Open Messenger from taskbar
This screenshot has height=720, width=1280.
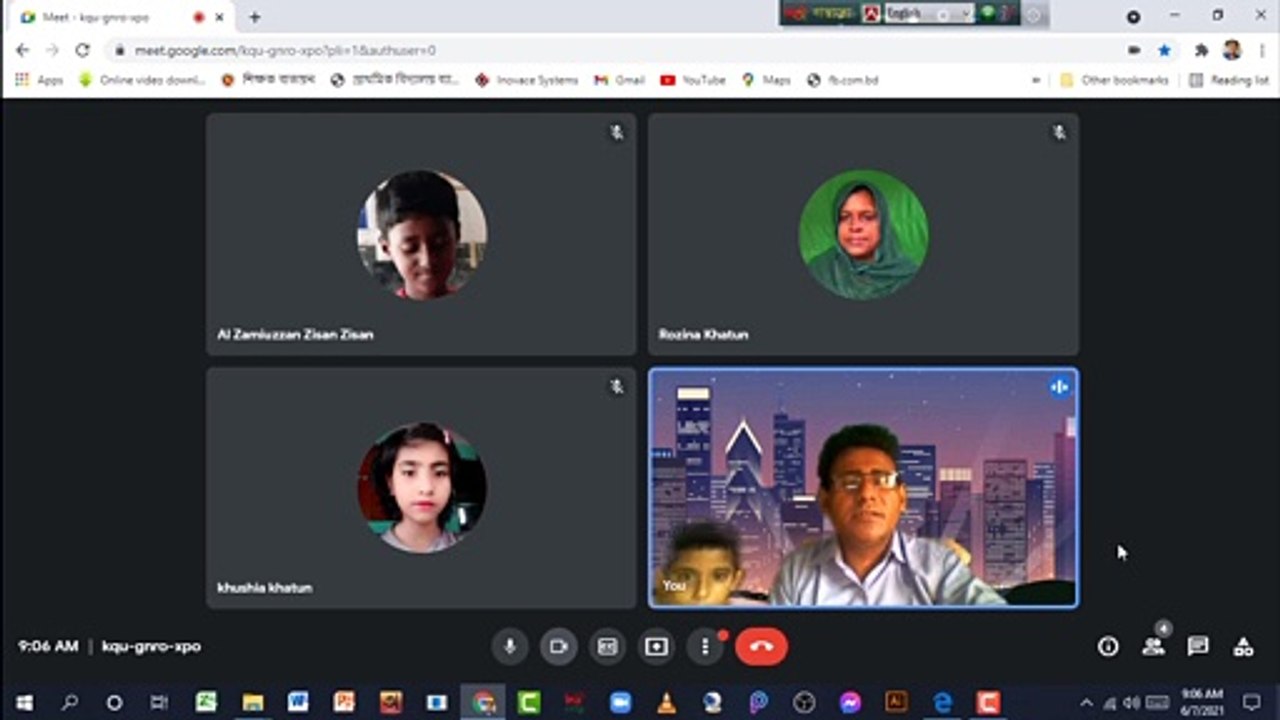point(850,702)
